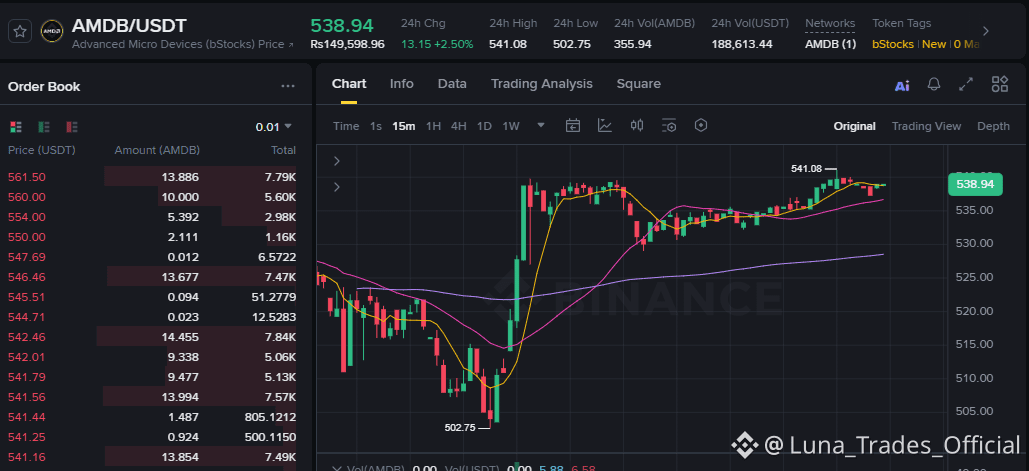Click the 541.08 high marker on chart
The image size is (1029, 471).
[x=807, y=169]
